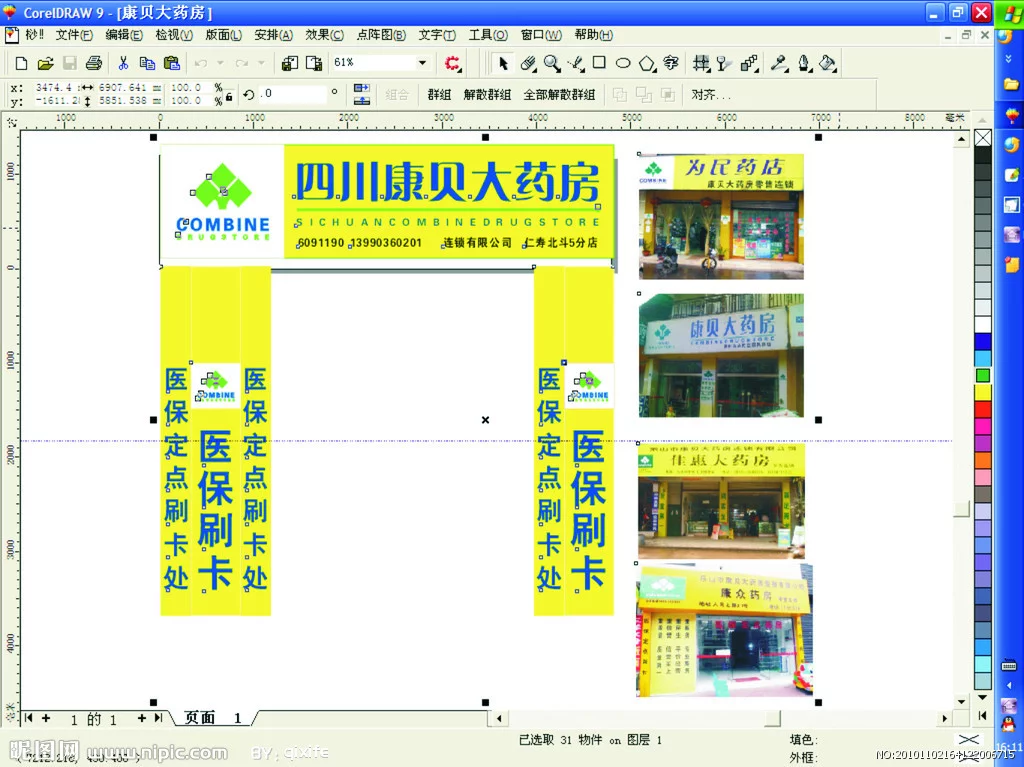Pick the blue palette swatch
This screenshot has height=767, width=1024.
pos(983,342)
